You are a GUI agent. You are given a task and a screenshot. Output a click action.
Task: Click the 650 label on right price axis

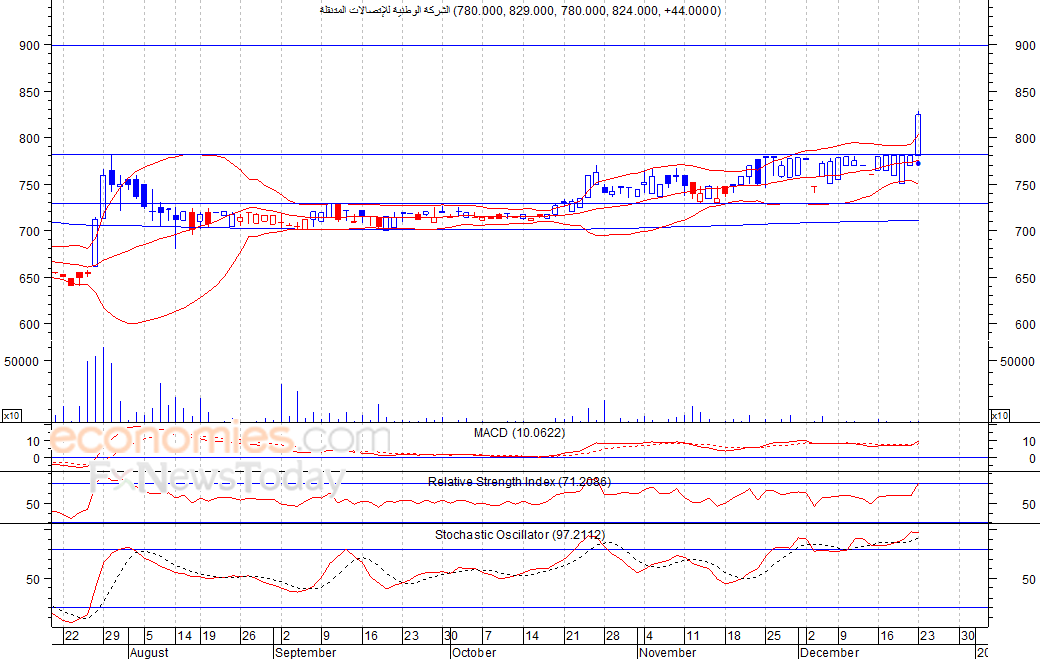pos(1025,278)
